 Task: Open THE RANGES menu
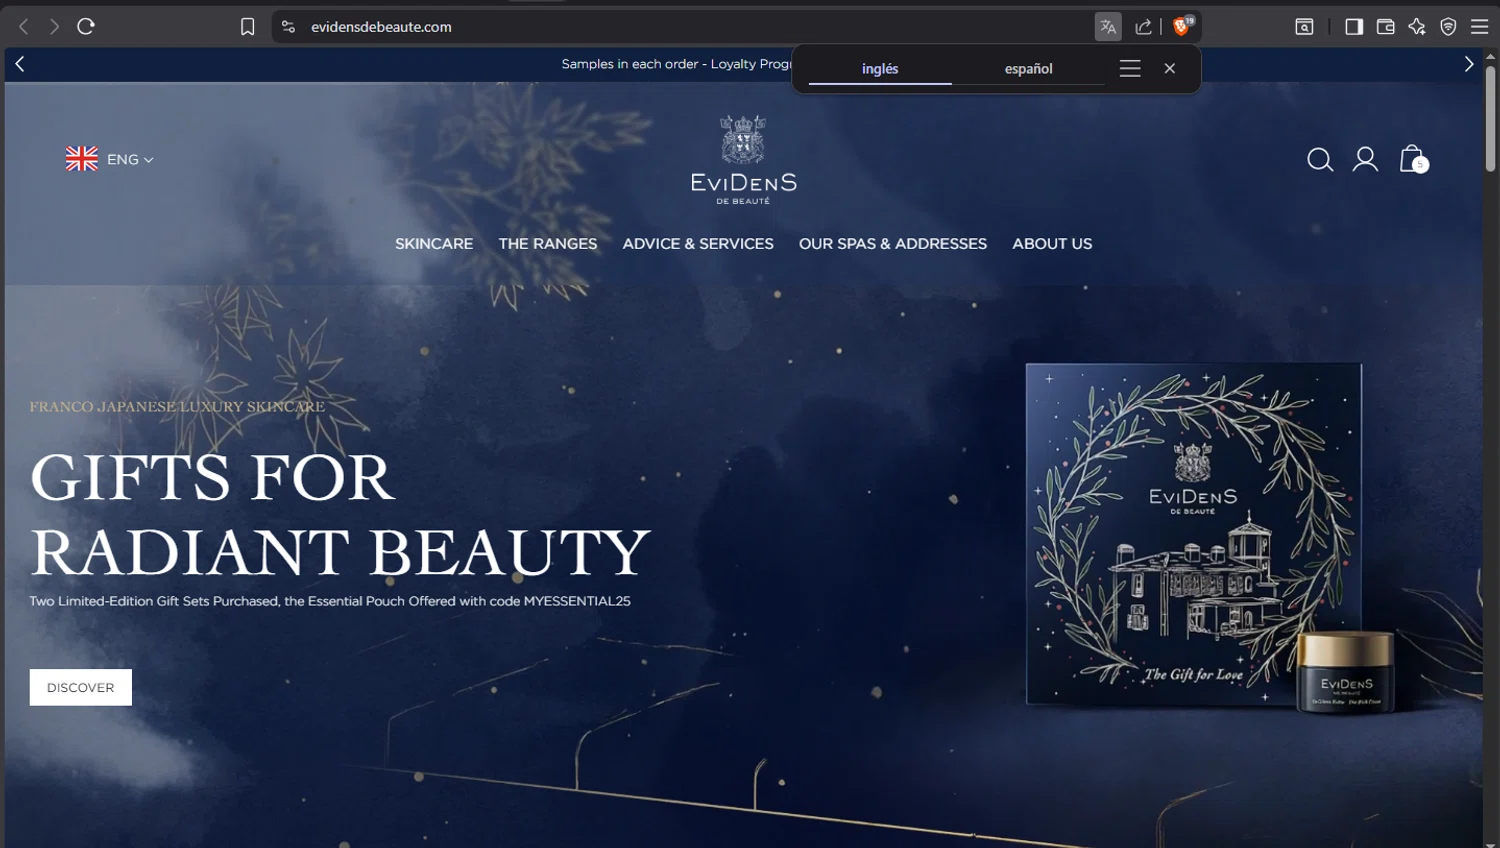pyautogui.click(x=548, y=244)
